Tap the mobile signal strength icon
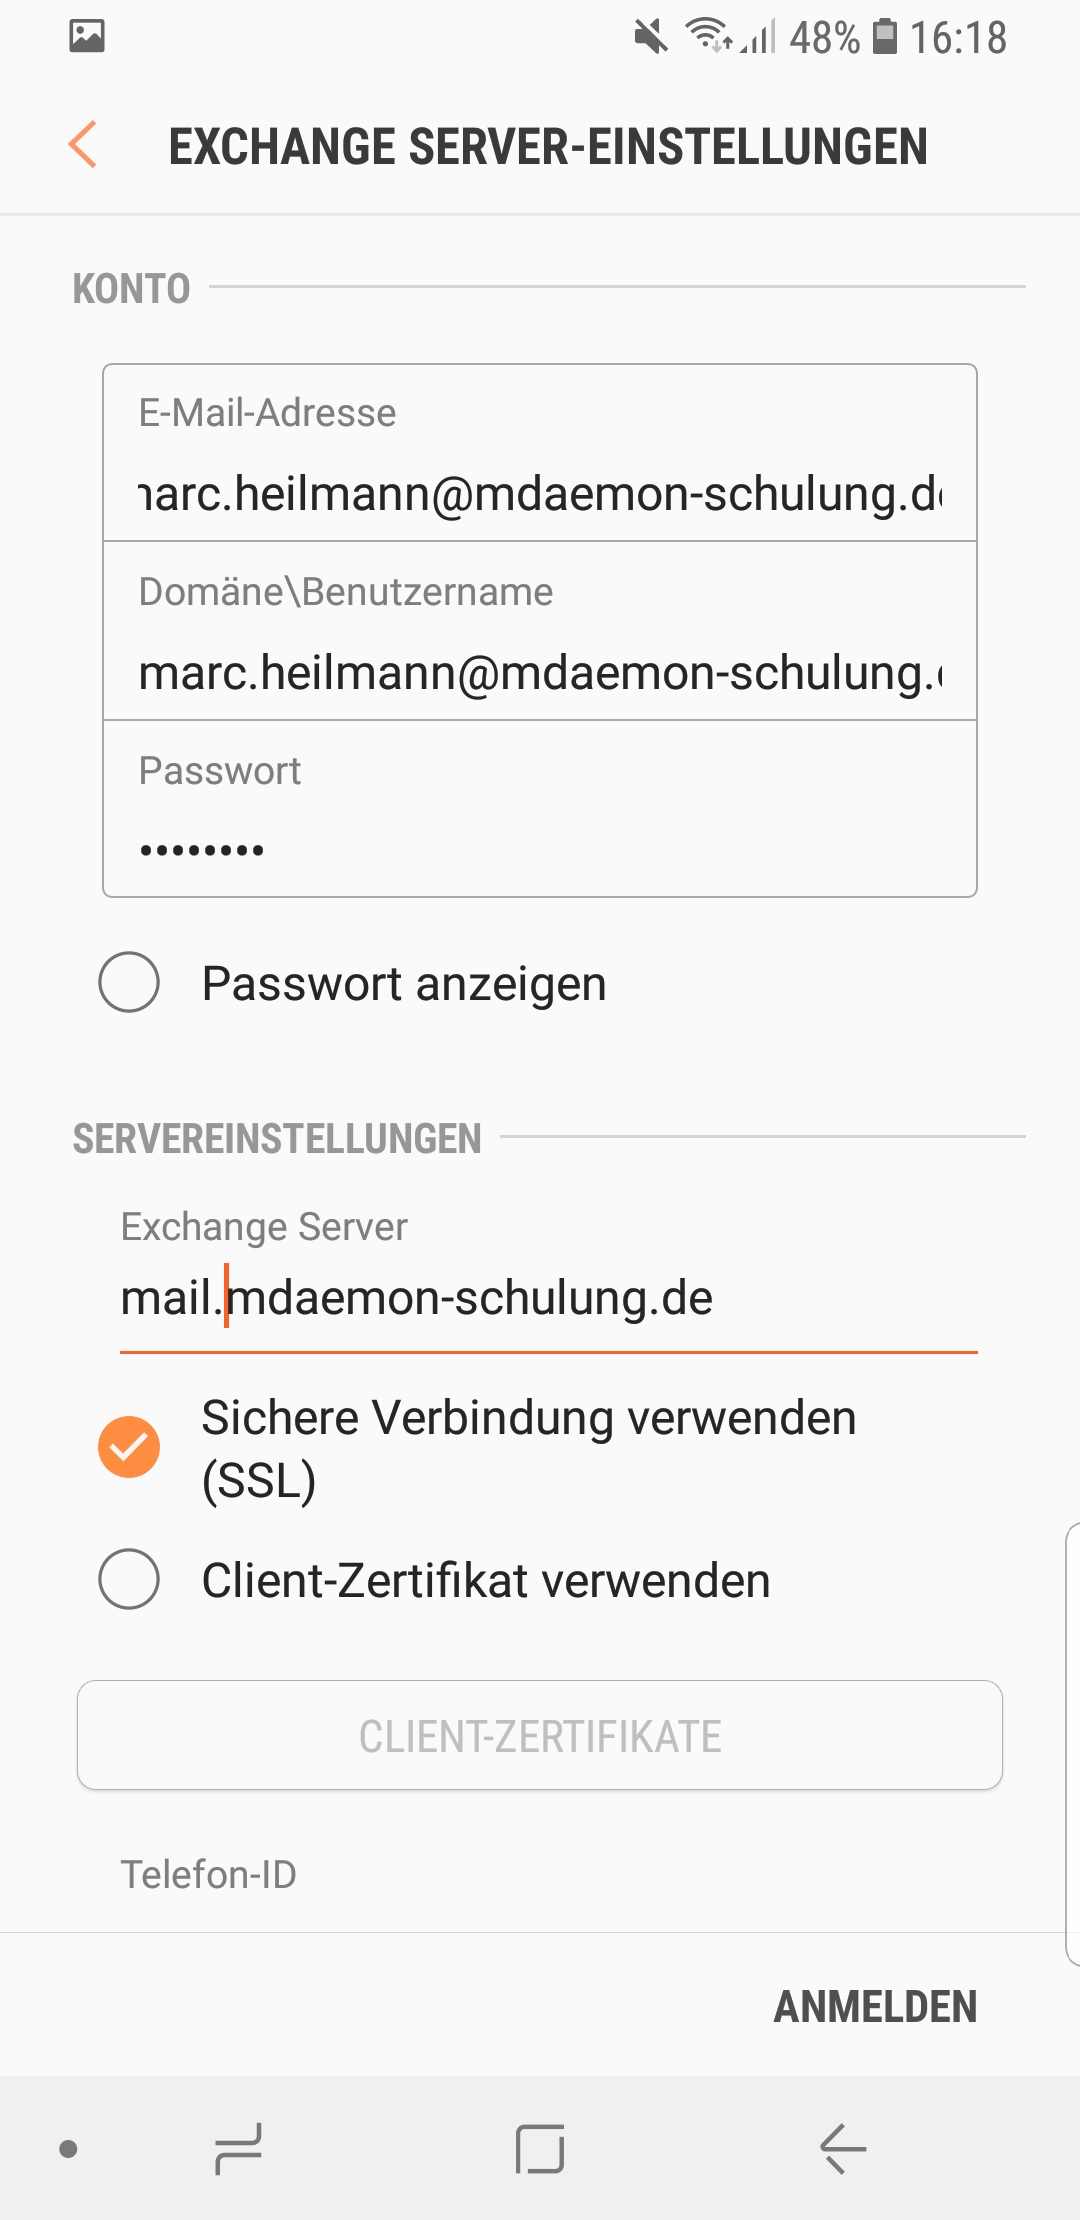The width and height of the screenshot is (1080, 2220). coord(760,38)
